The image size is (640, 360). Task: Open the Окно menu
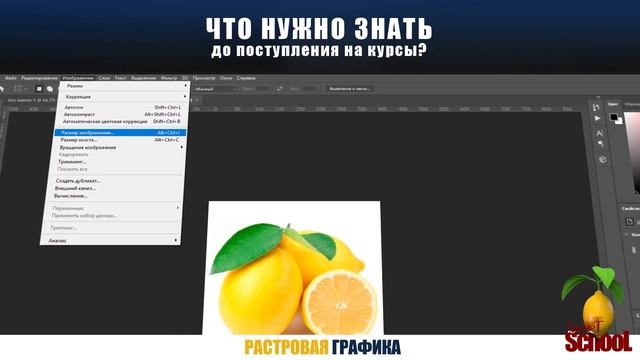(x=226, y=78)
